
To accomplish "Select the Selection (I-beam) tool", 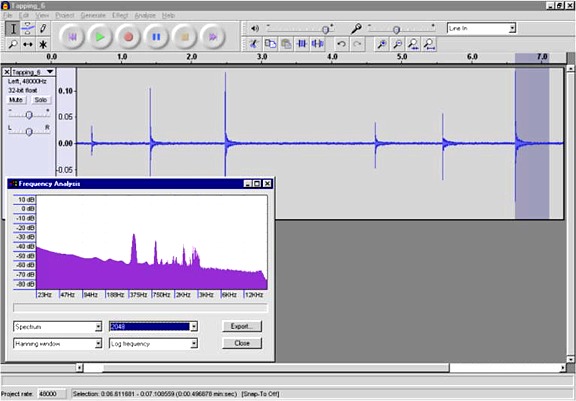I will coord(13,29).
